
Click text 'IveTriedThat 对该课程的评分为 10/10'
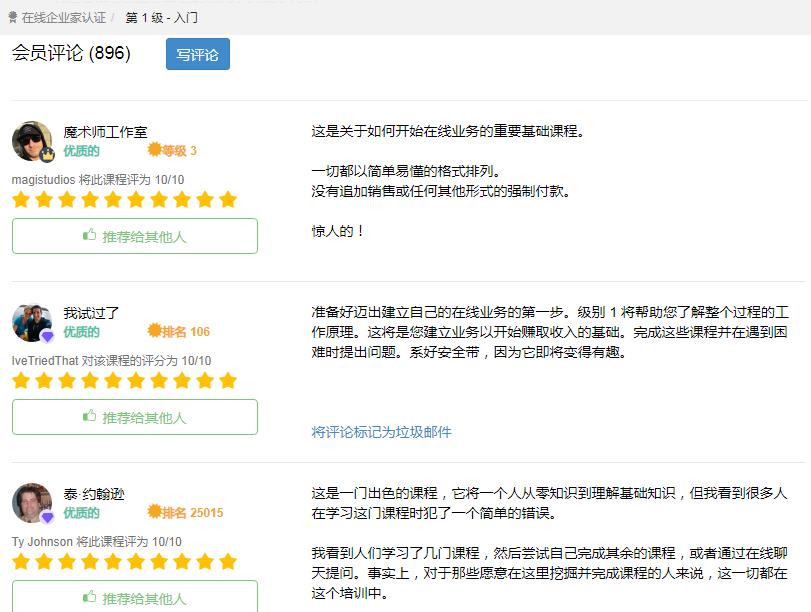pos(111,361)
